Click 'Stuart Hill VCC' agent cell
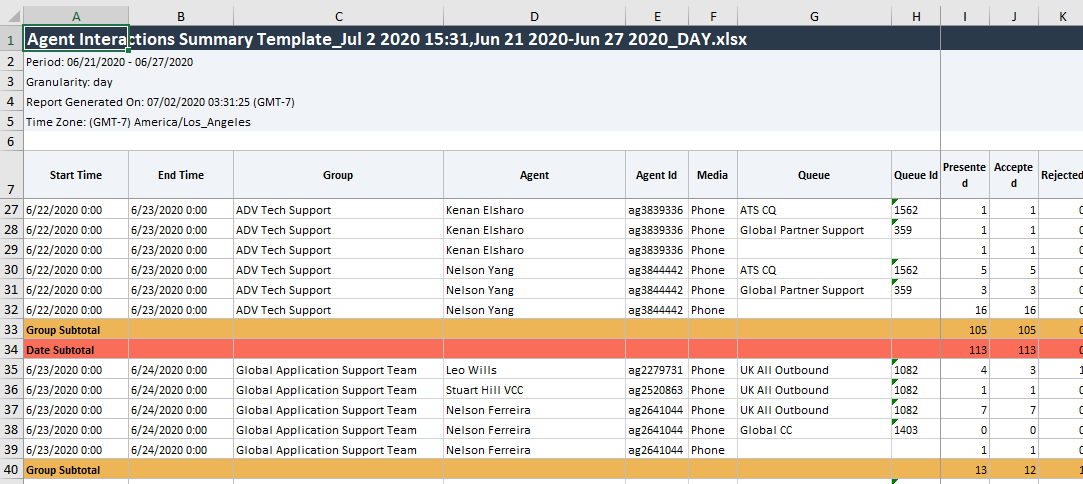This screenshot has height=484, width=1083. tap(535, 389)
